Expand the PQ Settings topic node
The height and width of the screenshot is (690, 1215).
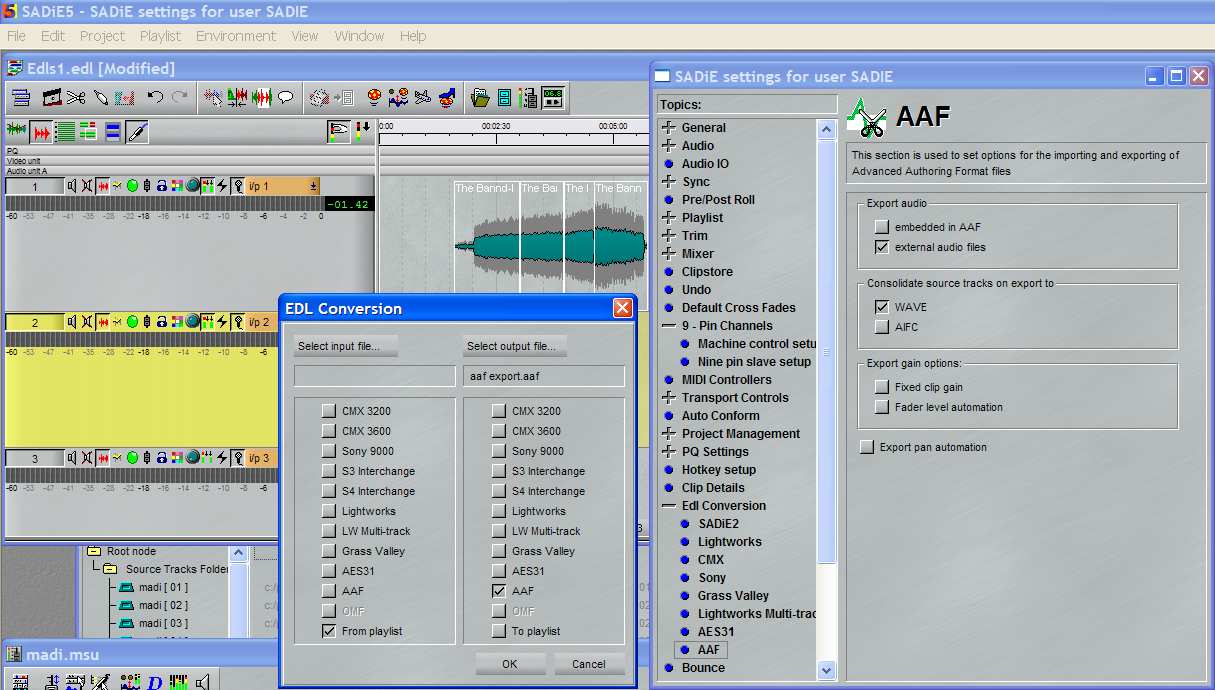(x=669, y=452)
